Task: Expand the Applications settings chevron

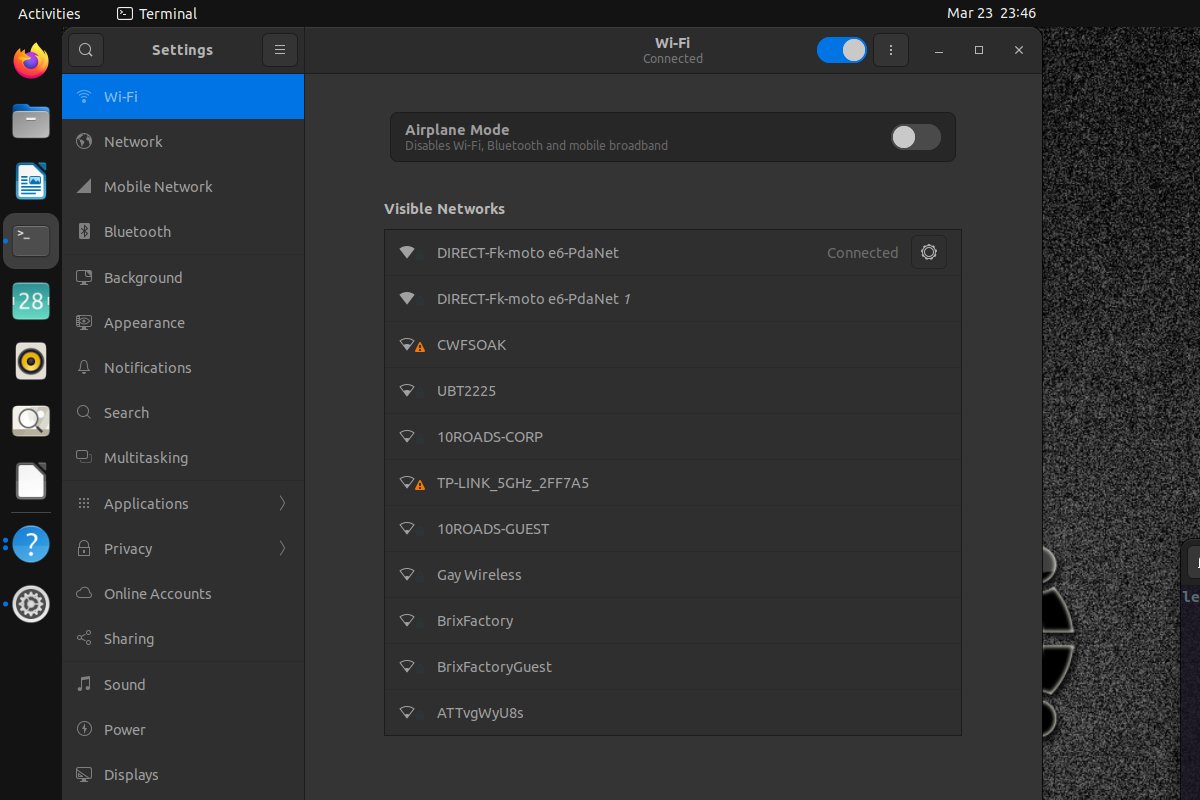Action: [282, 504]
